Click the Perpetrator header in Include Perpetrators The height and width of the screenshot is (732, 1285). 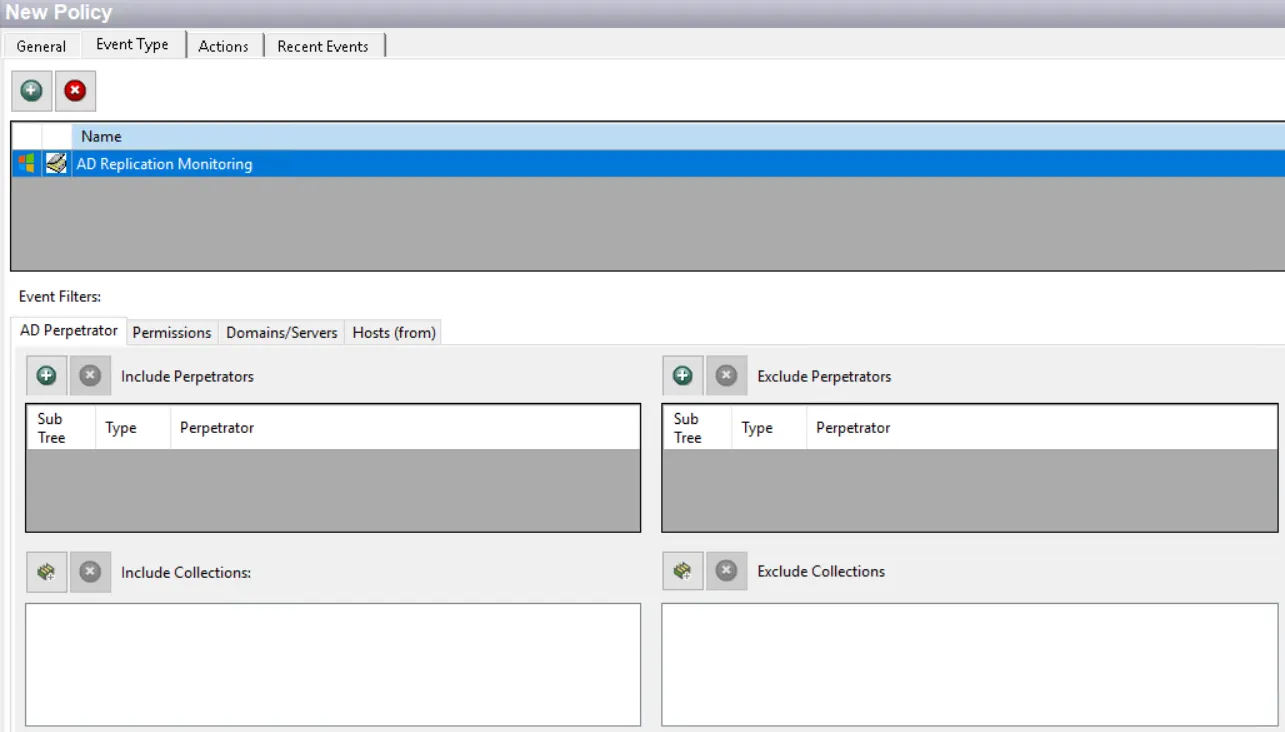[x=405, y=428]
